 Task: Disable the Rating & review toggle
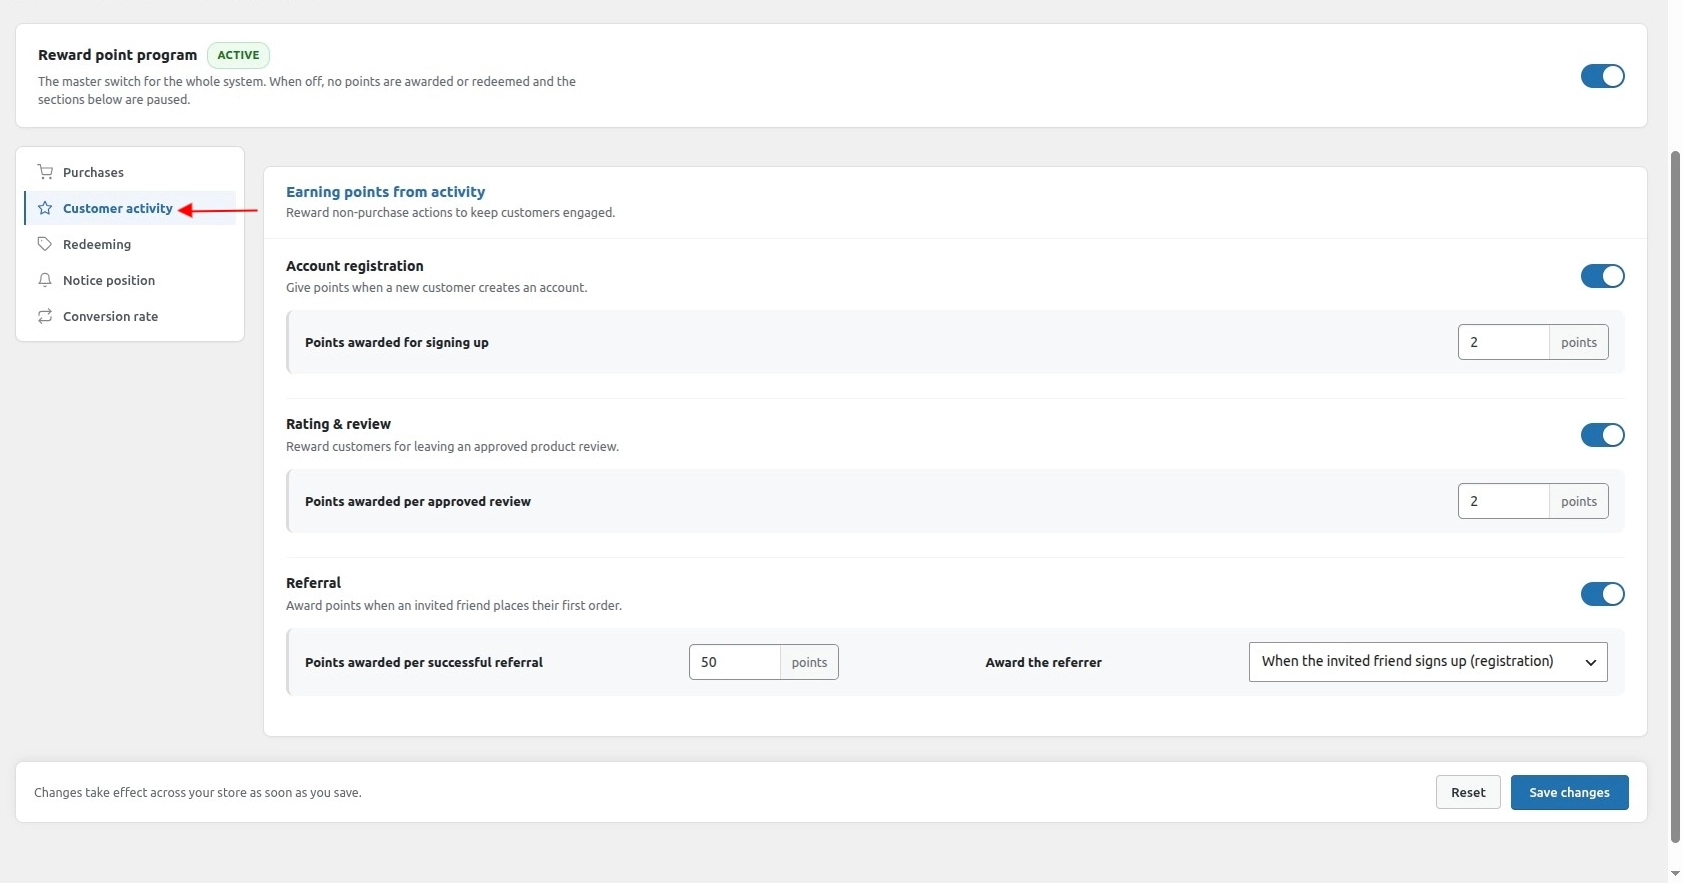(1602, 435)
